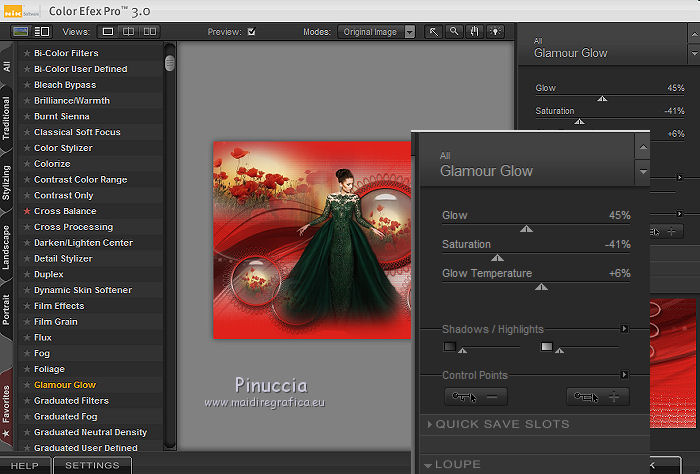Click the remove control point button
Image resolution: width=700 pixels, height=474 pixels.
[476, 397]
